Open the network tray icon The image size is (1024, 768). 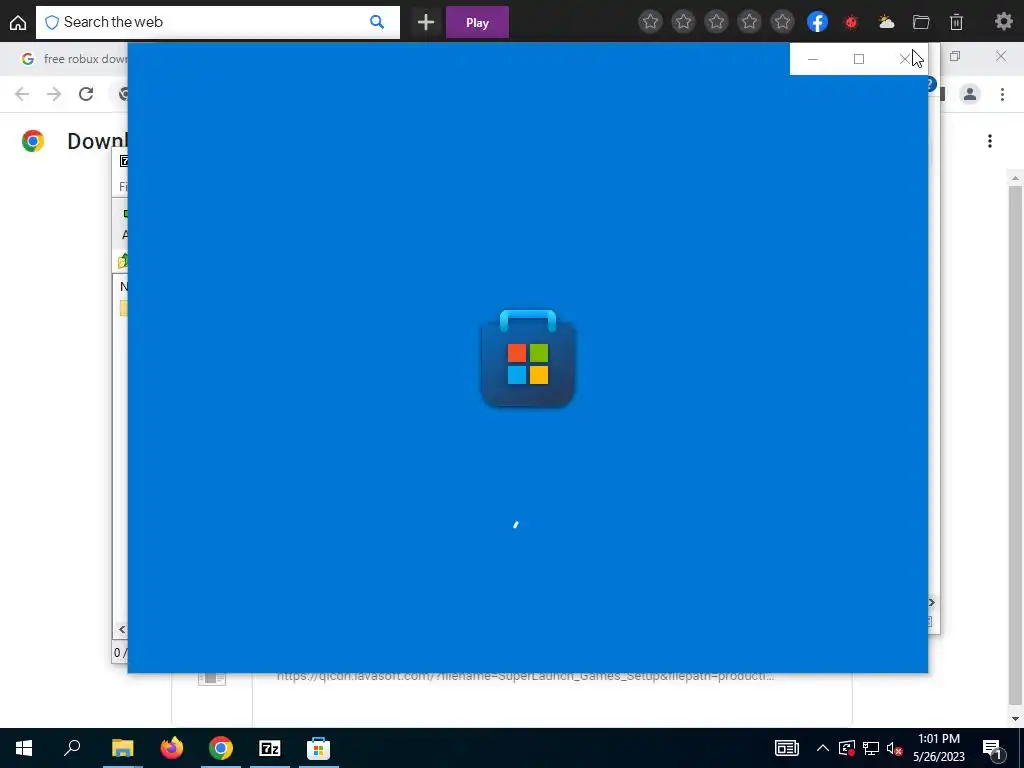tap(871, 748)
